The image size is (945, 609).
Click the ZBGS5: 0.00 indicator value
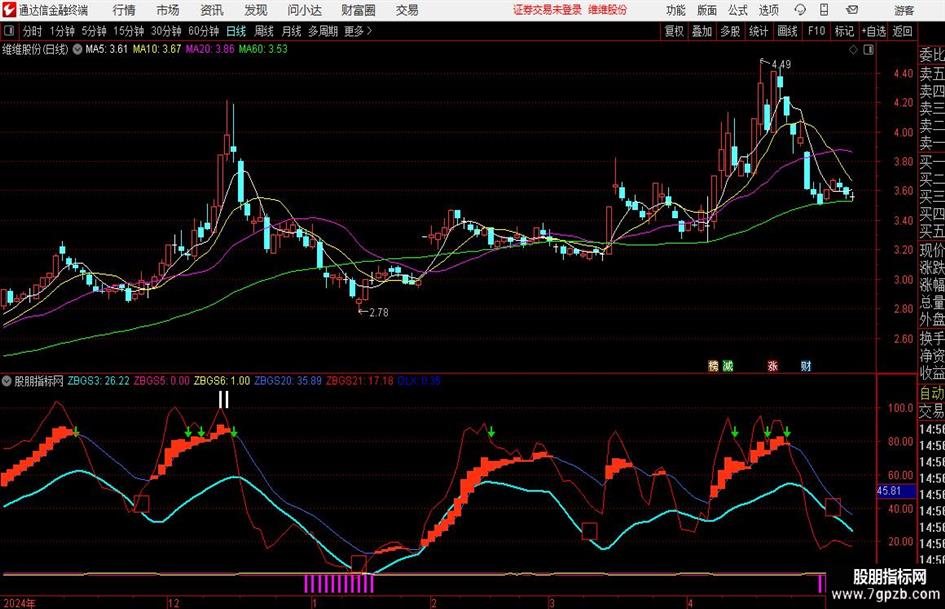(162, 381)
